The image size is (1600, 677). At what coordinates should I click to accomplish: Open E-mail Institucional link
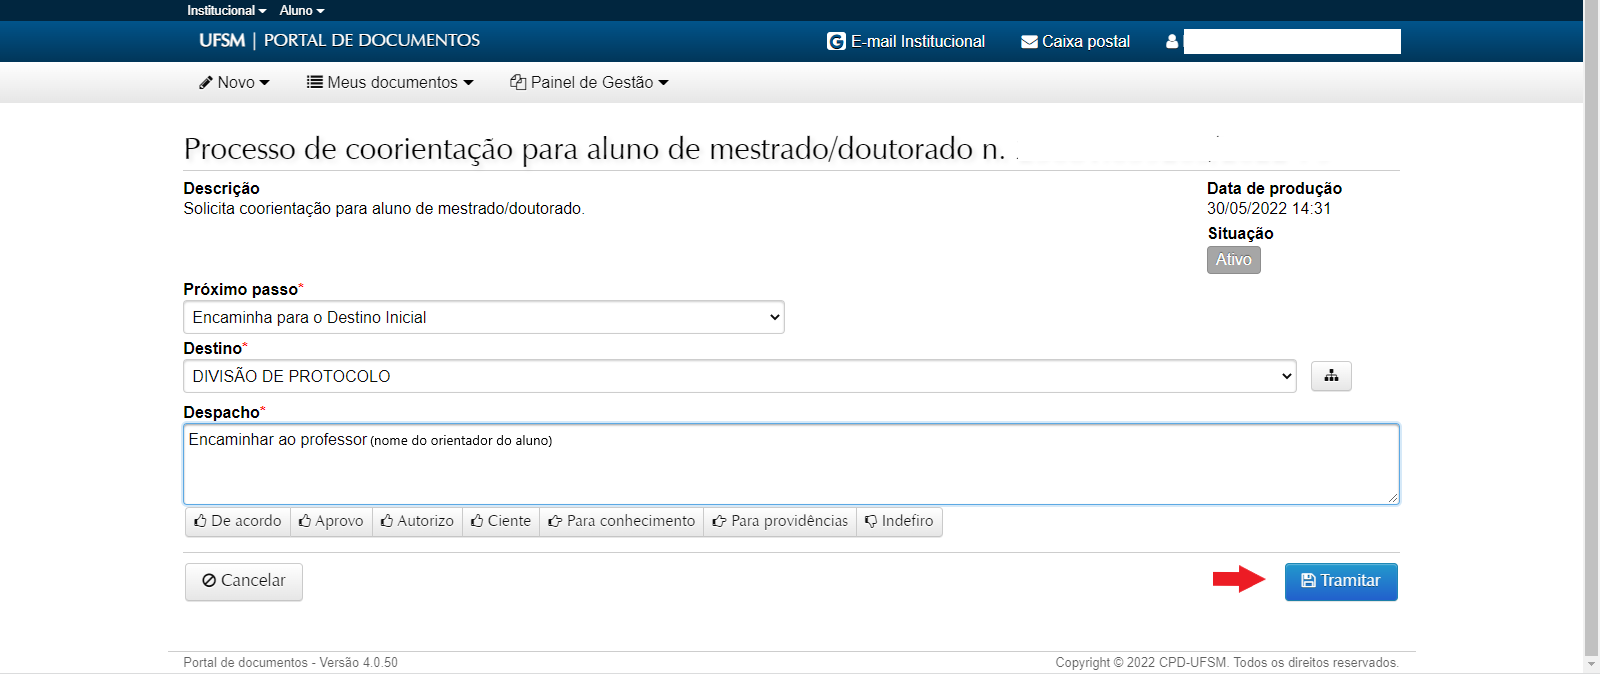click(x=906, y=42)
